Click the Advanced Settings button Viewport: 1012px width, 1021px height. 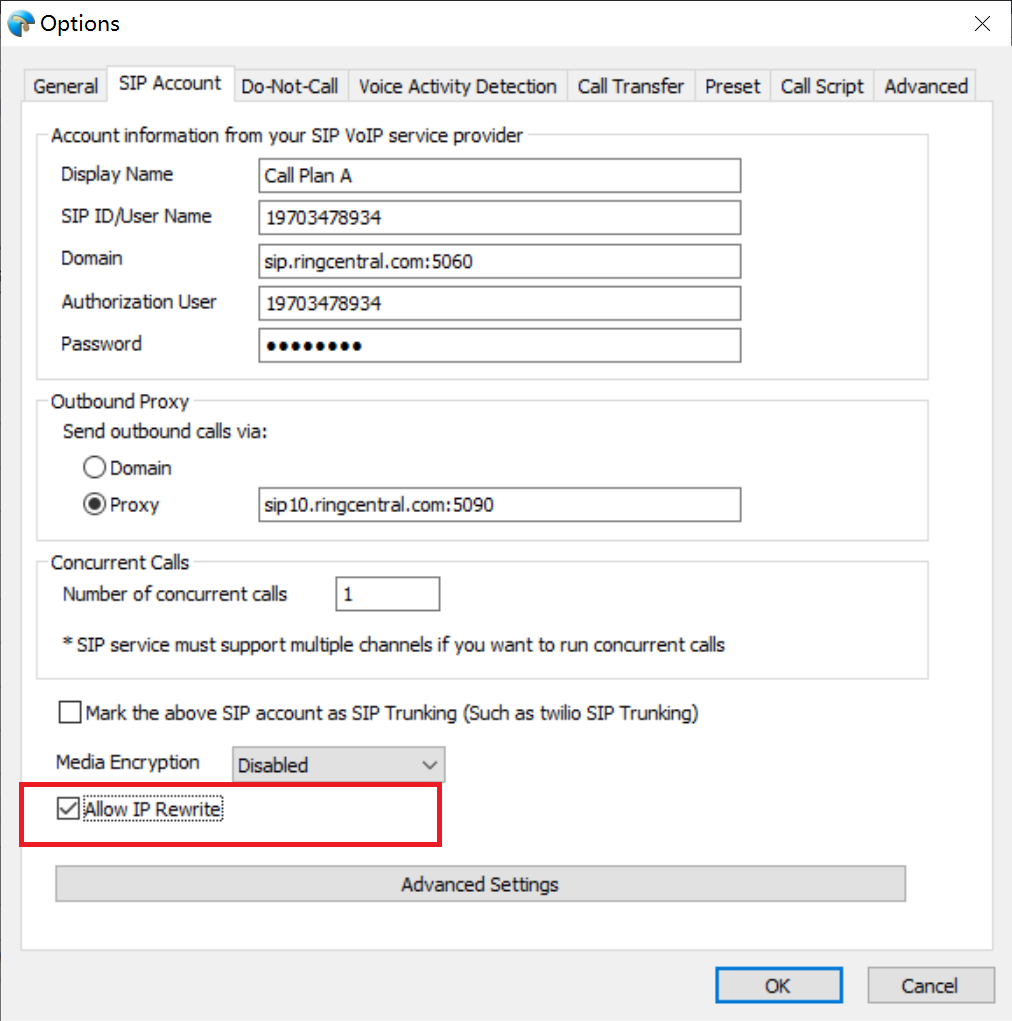[479, 884]
